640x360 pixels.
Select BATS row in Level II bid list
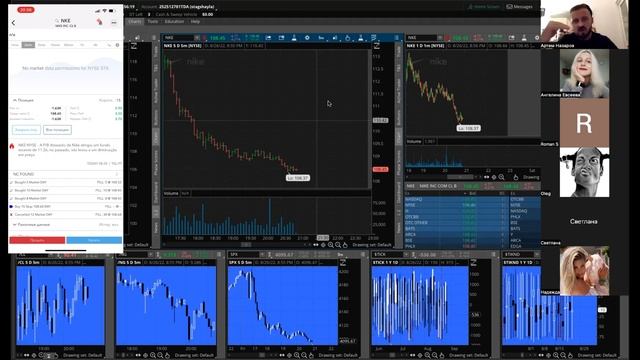click(x=456, y=229)
